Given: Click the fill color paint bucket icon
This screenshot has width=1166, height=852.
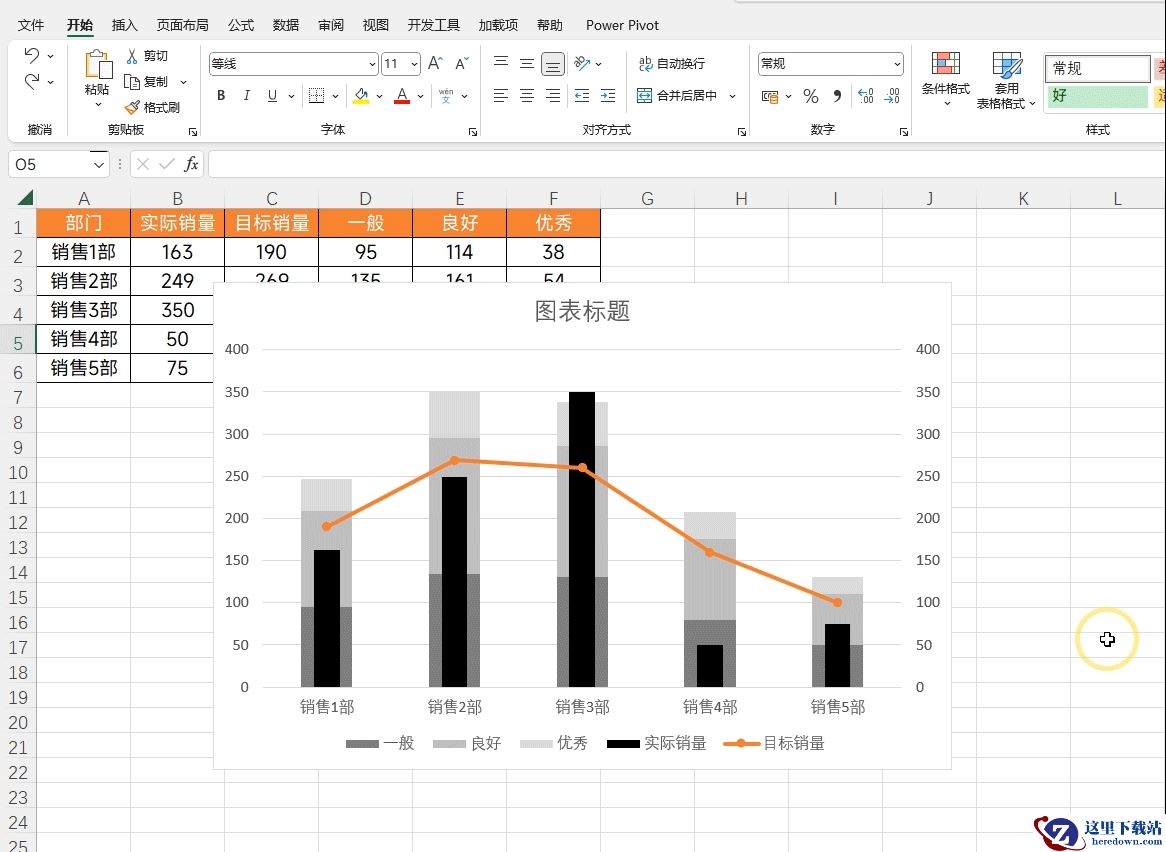Looking at the screenshot, I should point(361,95).
